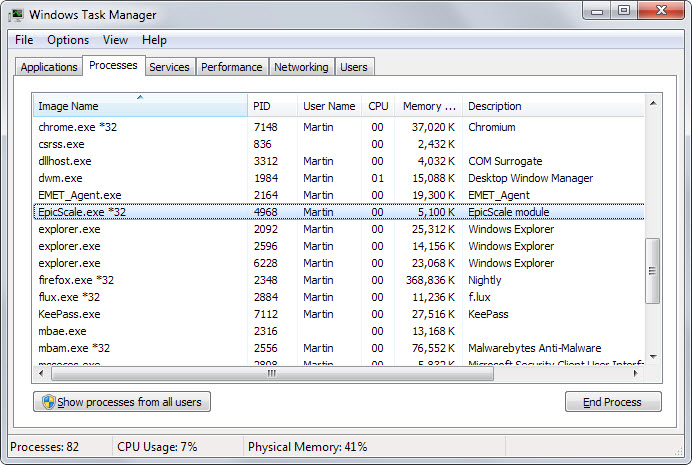Click PID 7148 cell

266,127
